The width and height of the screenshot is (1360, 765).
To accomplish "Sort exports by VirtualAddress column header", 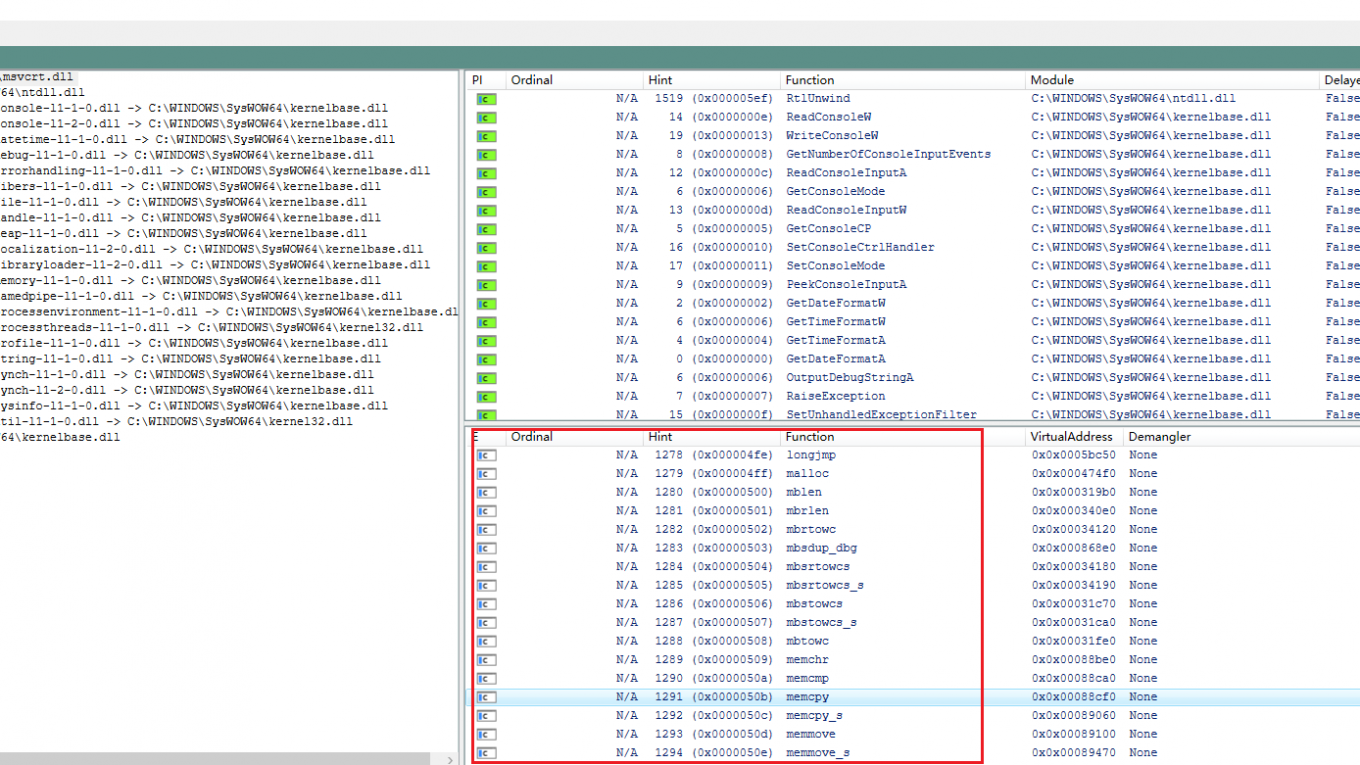I will [1072, 437].
